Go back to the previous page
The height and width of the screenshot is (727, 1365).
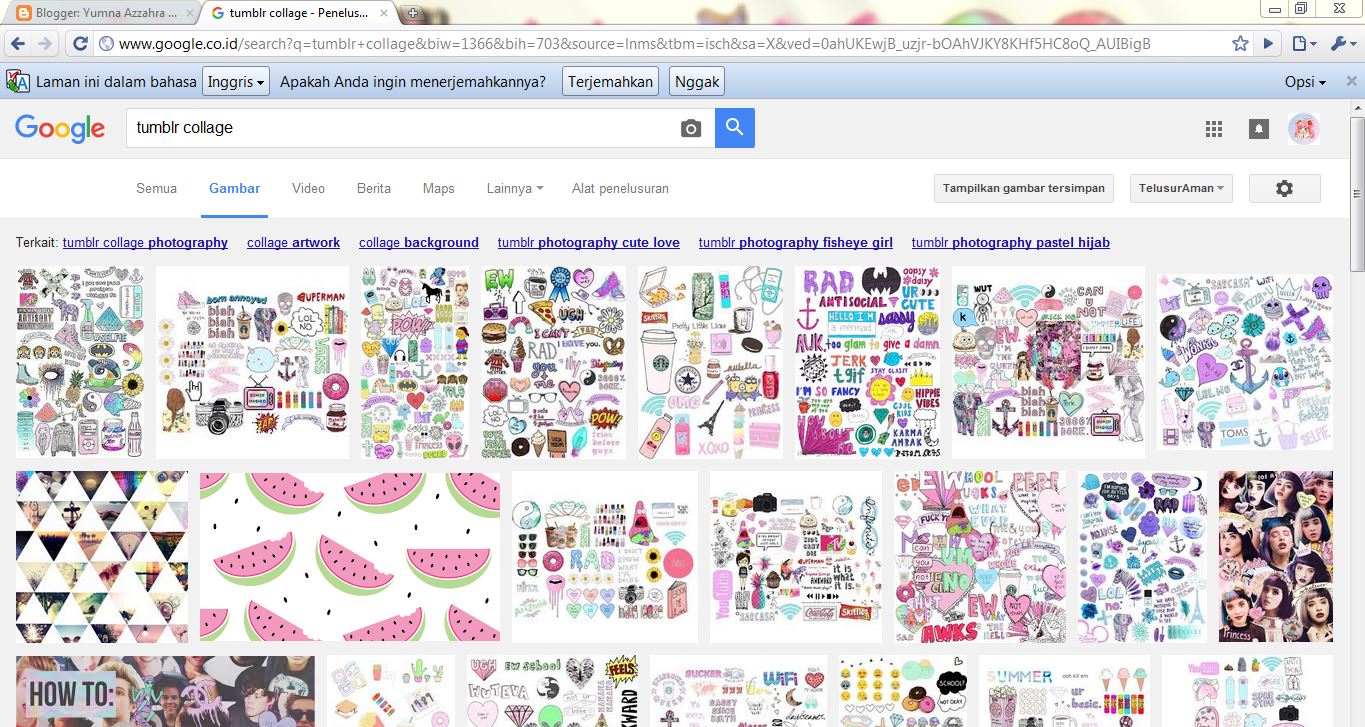tap(17, 44)
